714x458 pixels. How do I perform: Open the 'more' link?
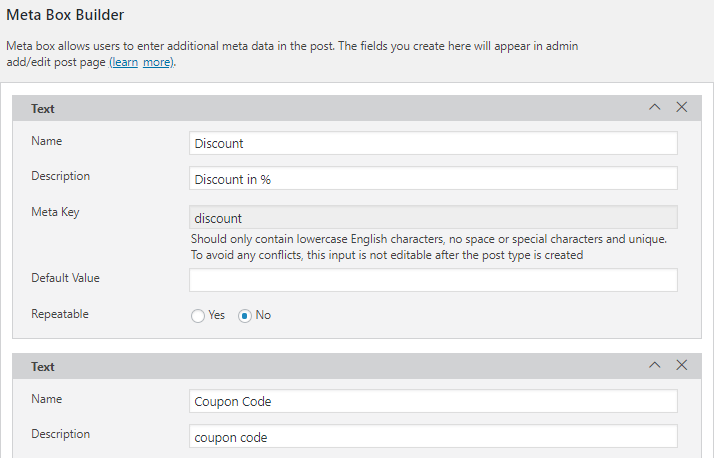coord(157,62)
